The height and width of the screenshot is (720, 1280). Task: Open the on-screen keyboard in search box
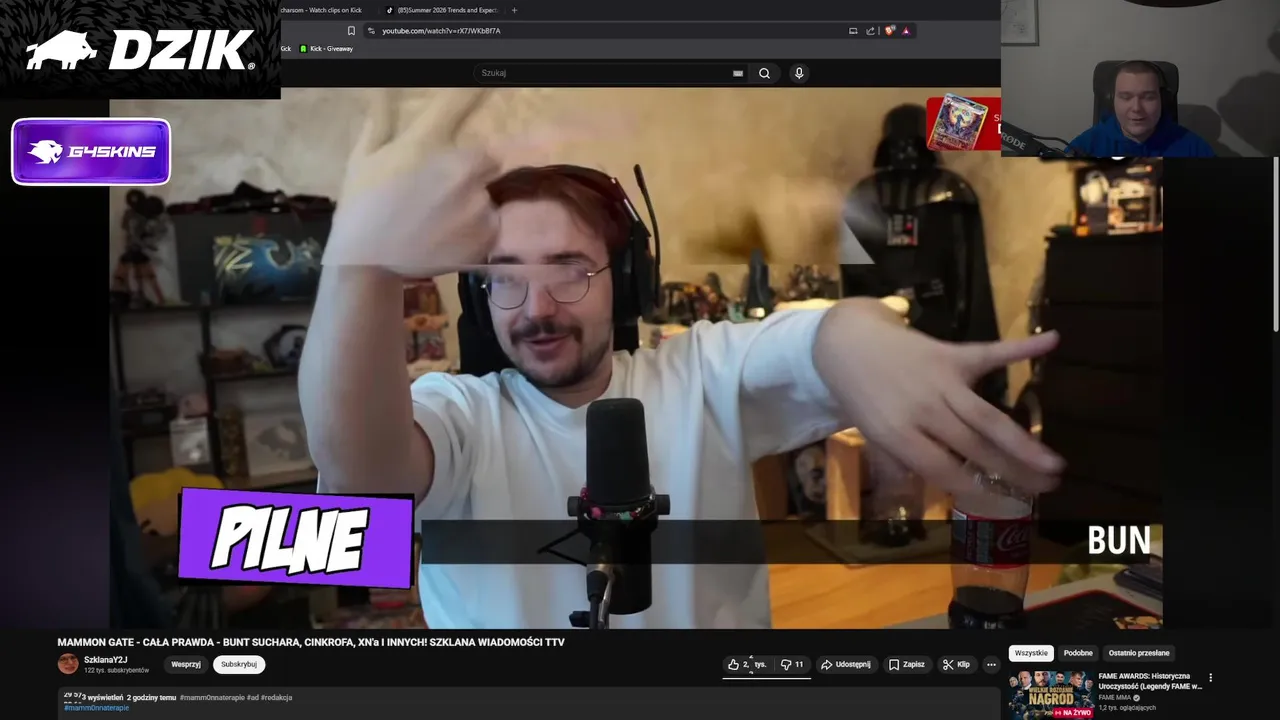click(x=738, y=73)
